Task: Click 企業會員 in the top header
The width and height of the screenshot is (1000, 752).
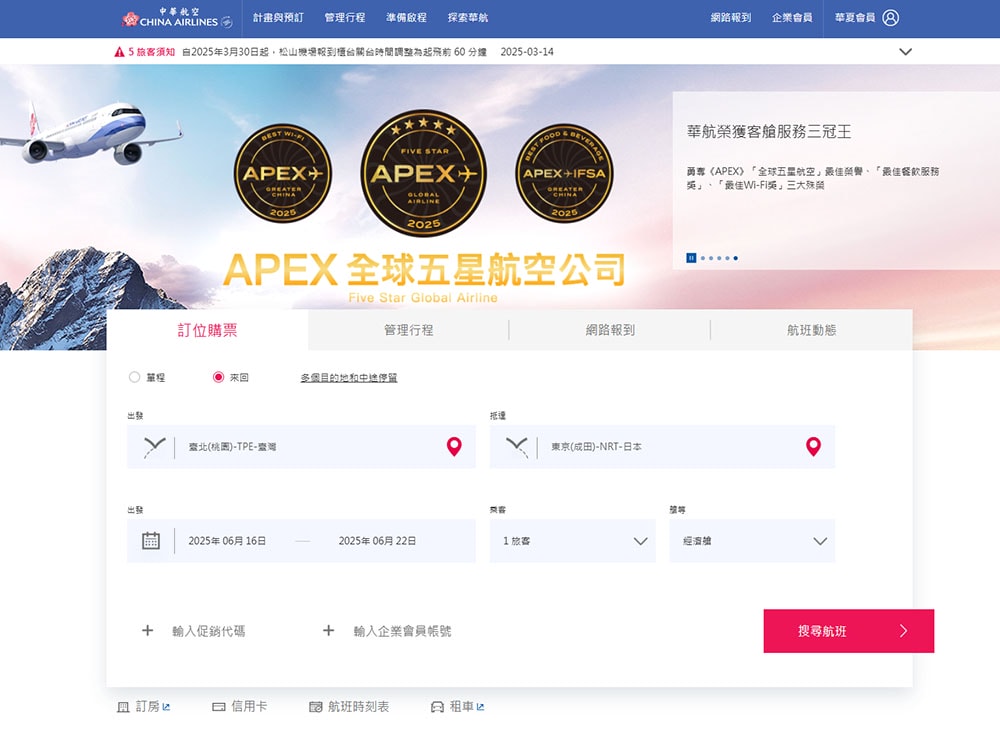Action: [792, 18]
